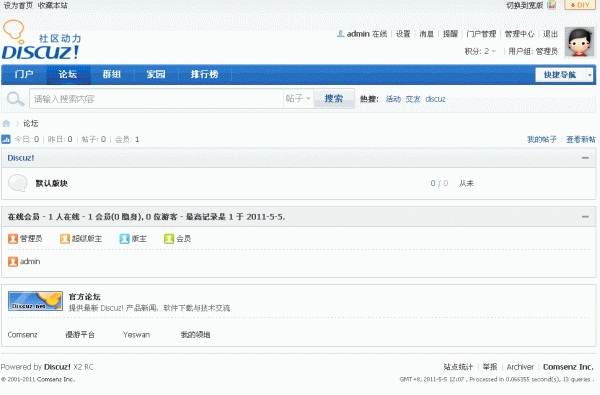Click the style switcher icon beside 切换到宽版

point(551,5)
